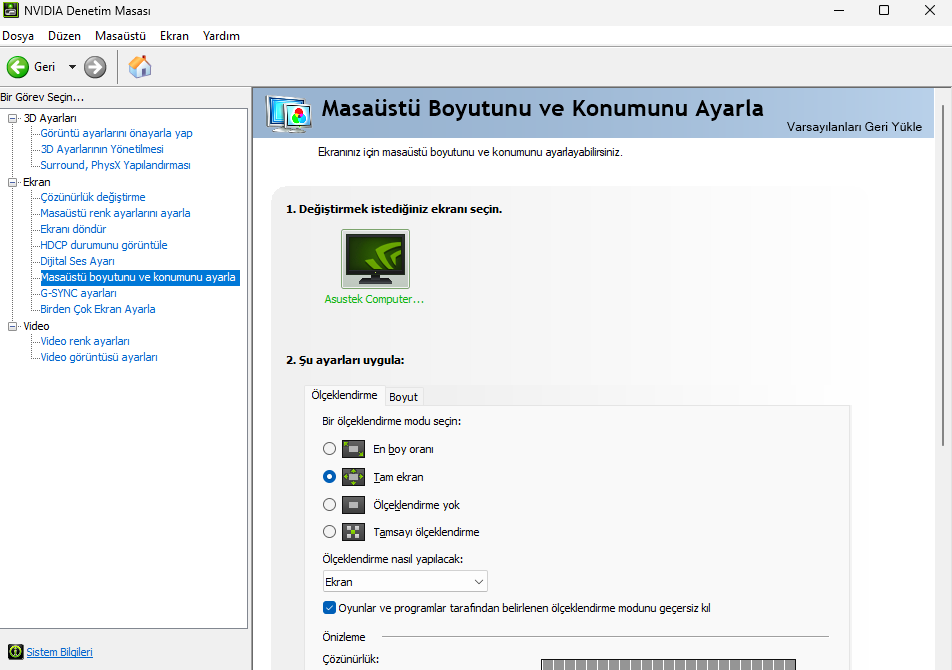Click the green Geri back arrow icon
952x670 pixels.
tap(18, 67)
